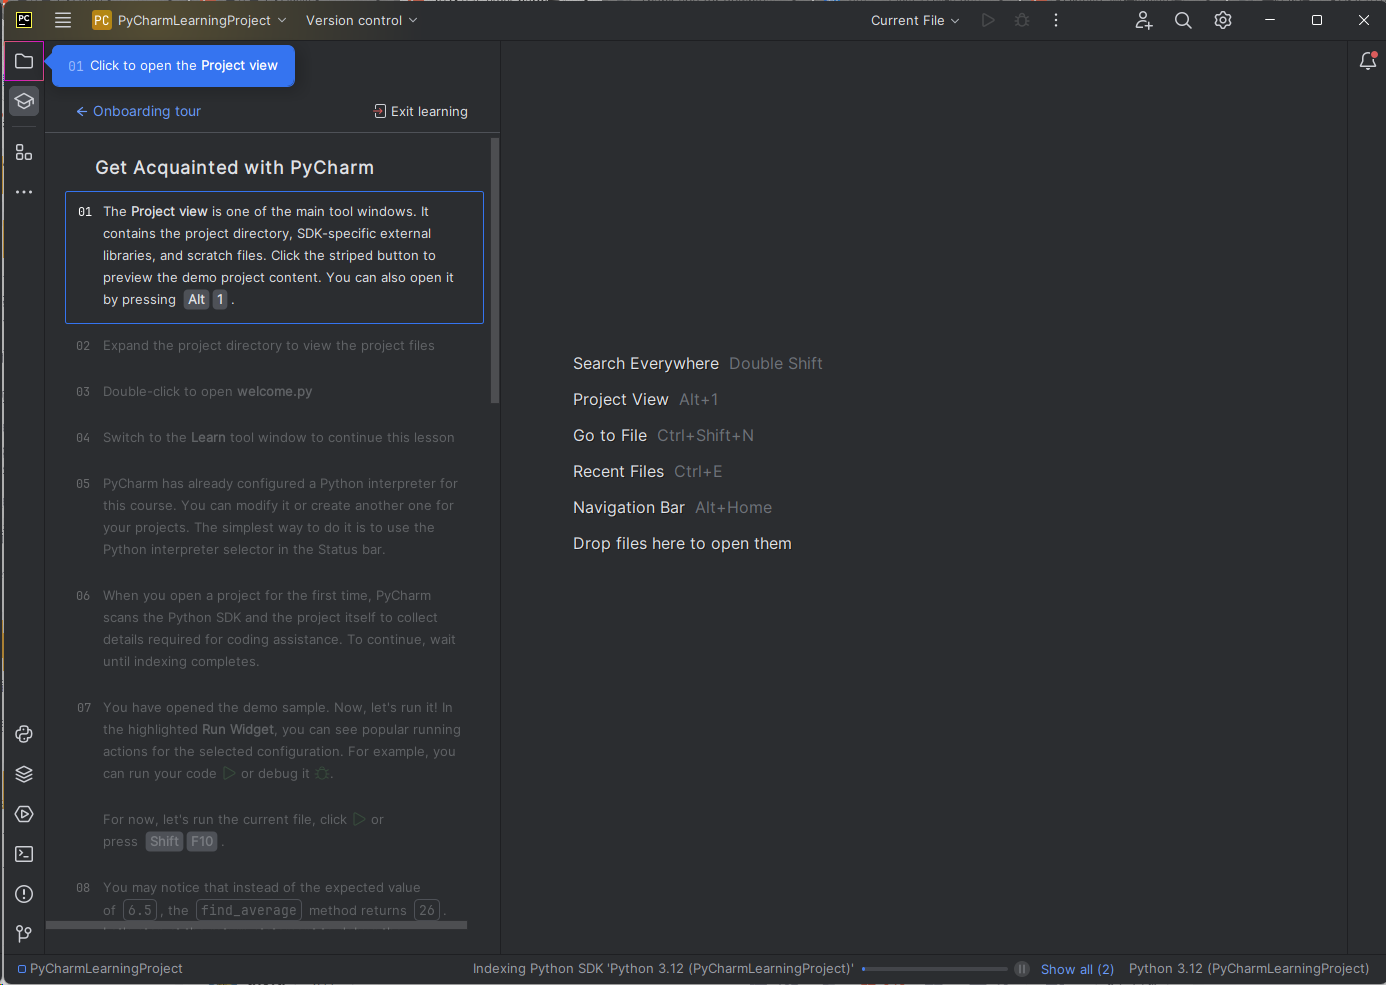Viewport: 1386px width, 985px height.
Task: Open the Python Console tool window
Action: (x=24, y=734)
